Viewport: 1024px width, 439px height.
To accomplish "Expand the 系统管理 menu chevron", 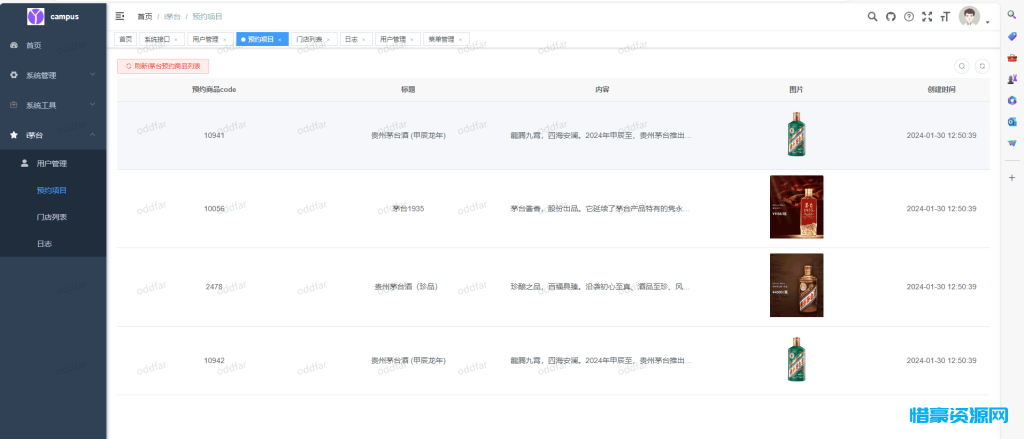I will [x=92, y=75].
